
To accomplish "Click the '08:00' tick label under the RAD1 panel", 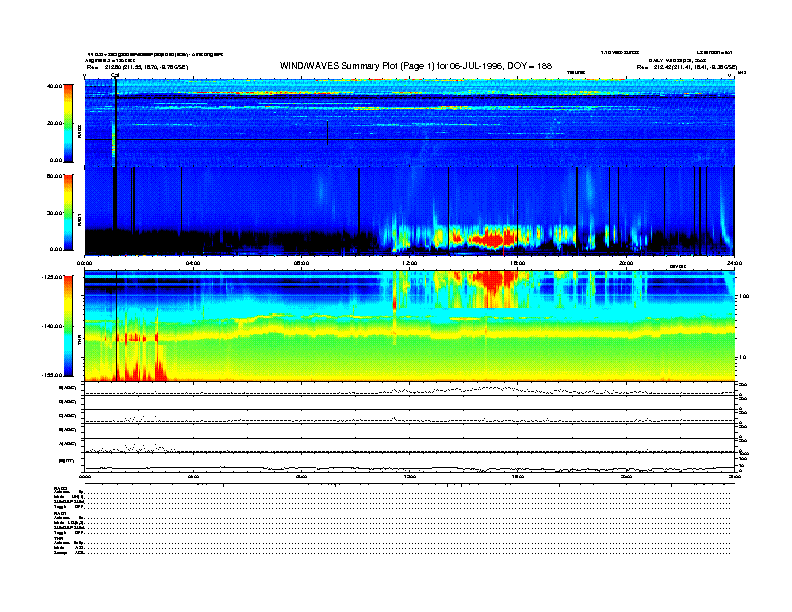I will point(301,263).
